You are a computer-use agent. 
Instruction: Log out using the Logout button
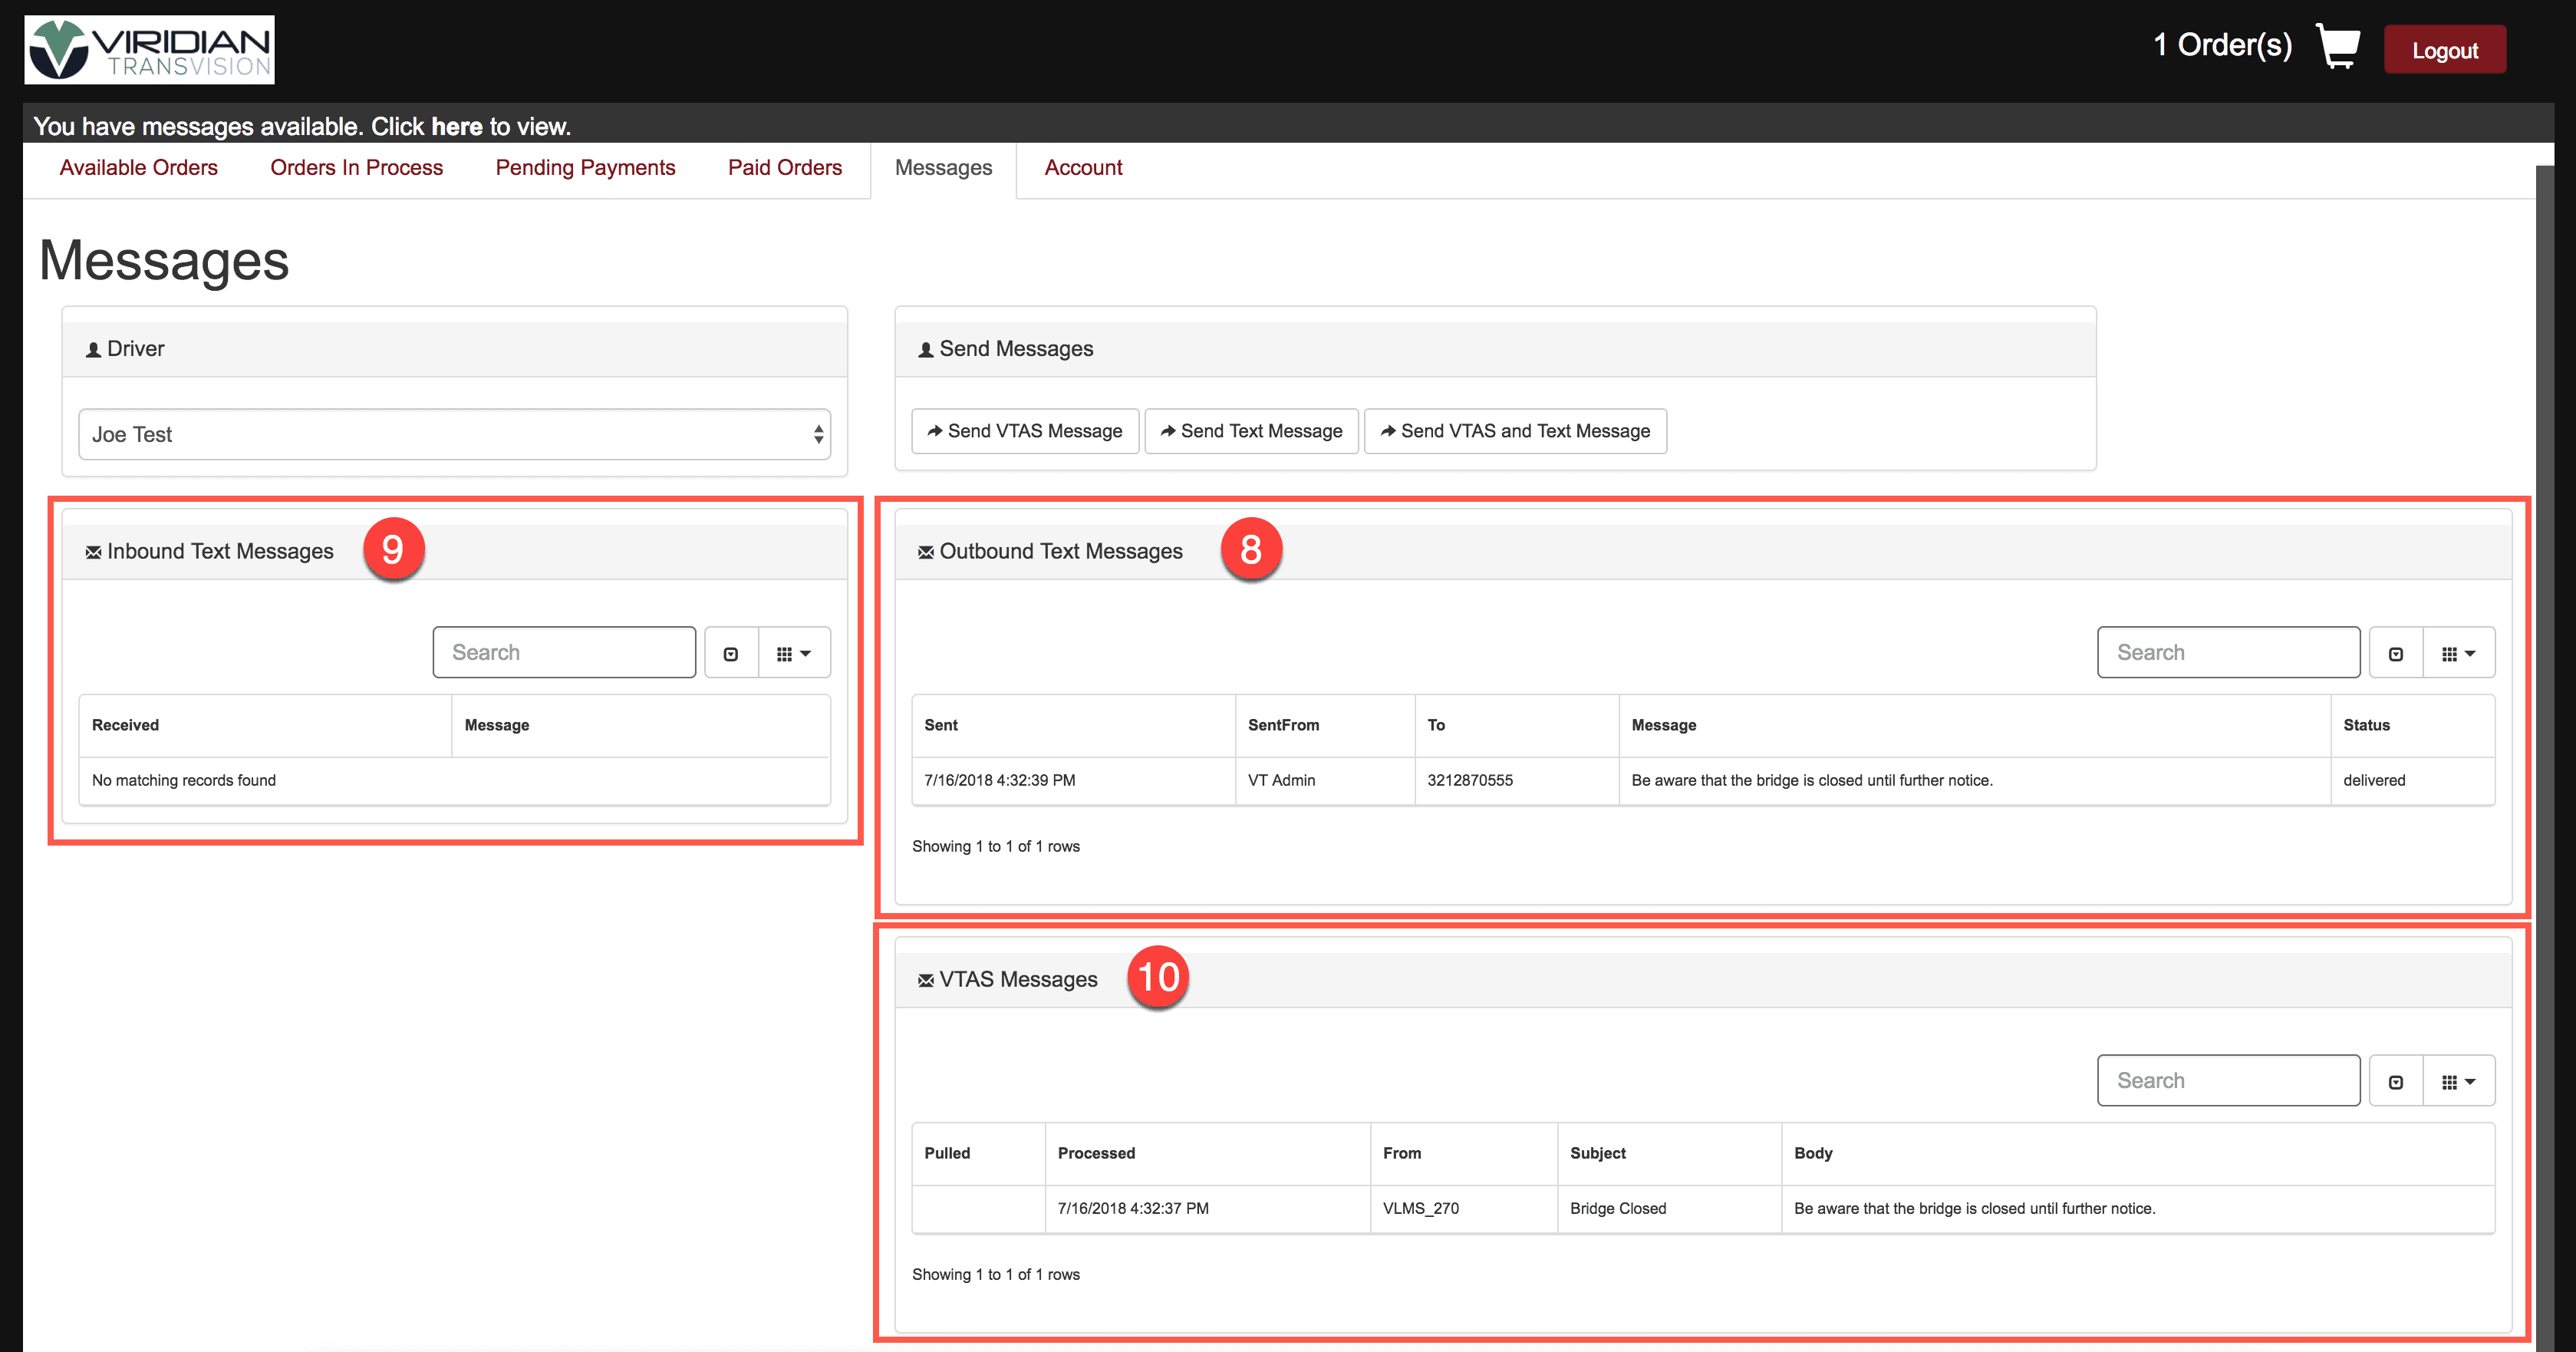point(2444,50)
